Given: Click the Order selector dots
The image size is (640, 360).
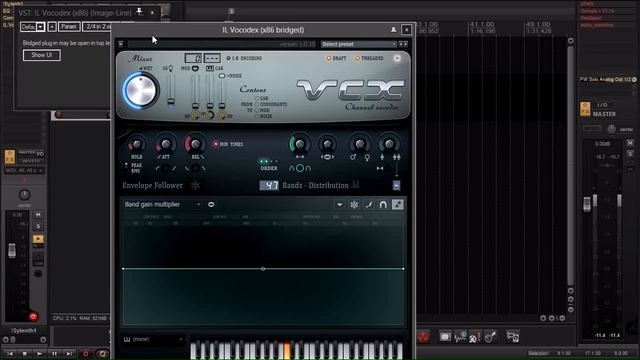Looking at the screenshot, I should pyautogui.click(x=269, y=162).
